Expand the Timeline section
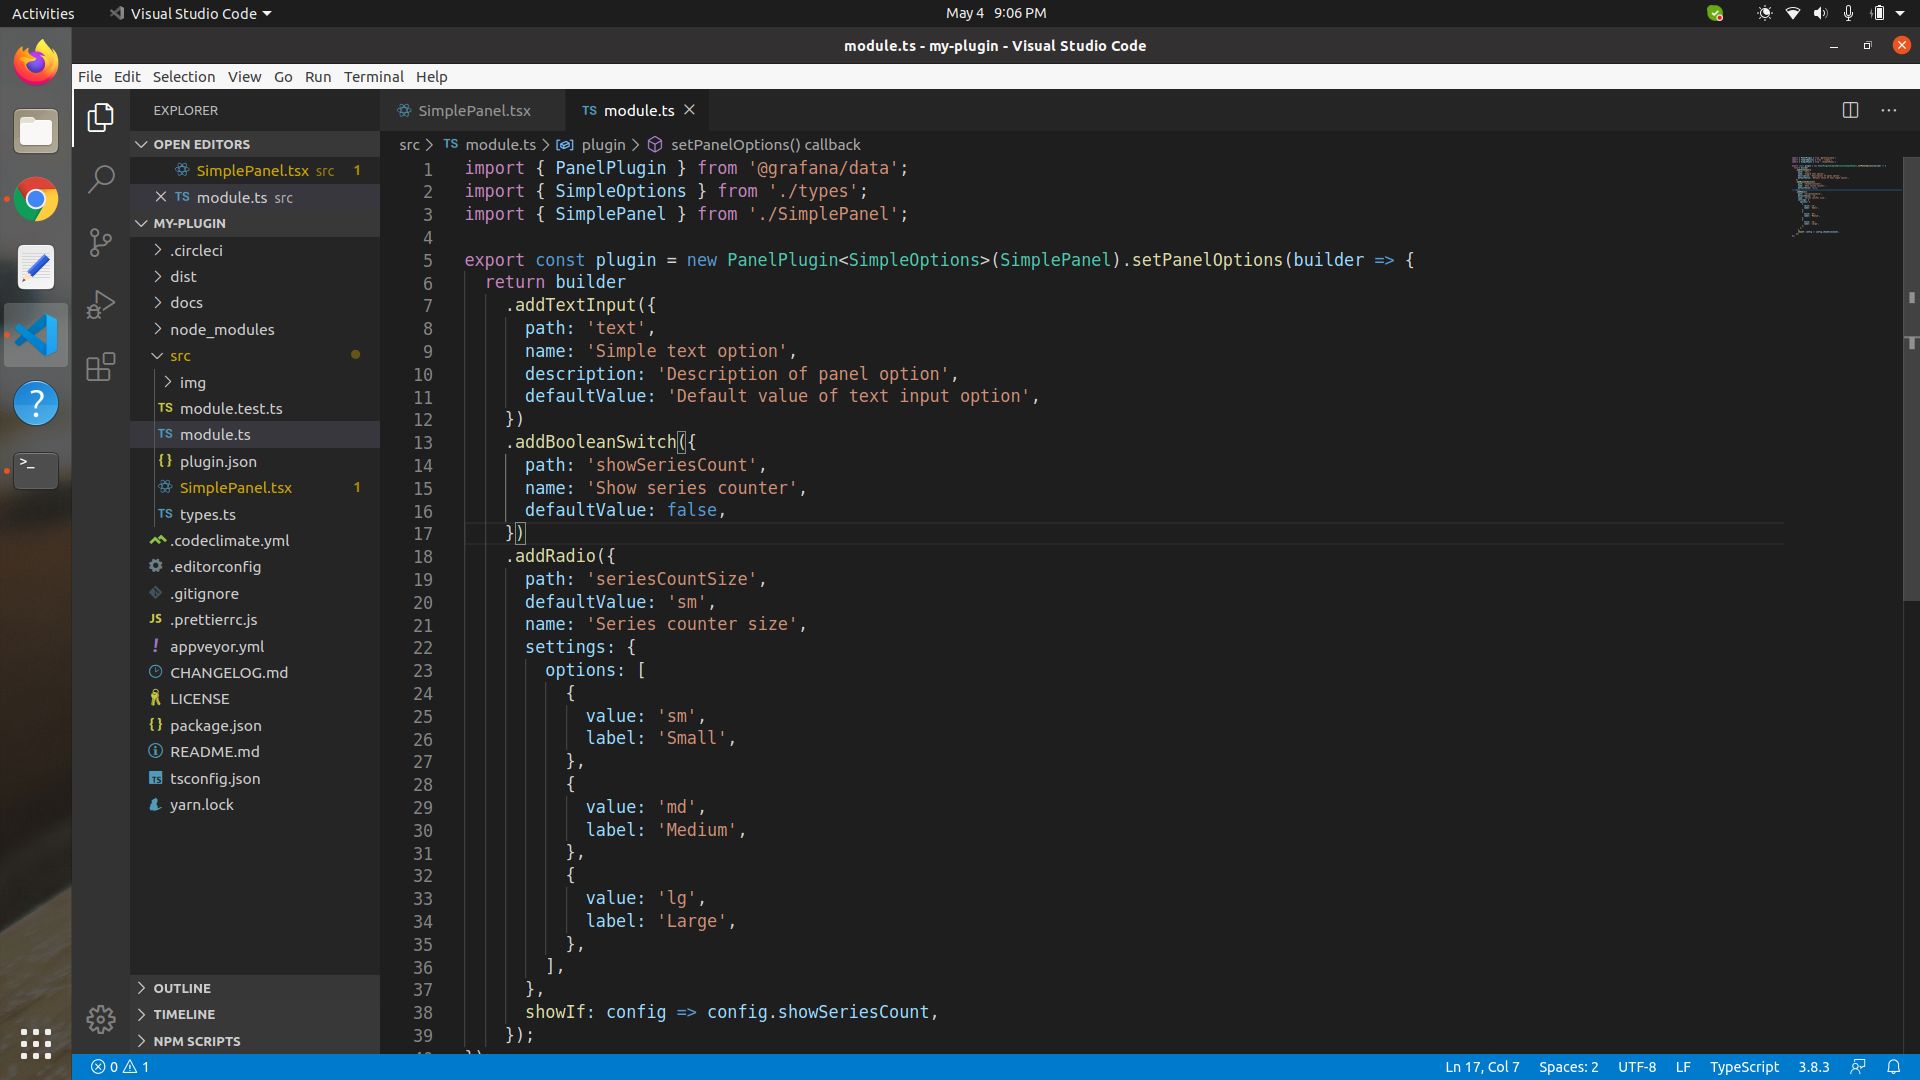Viewport: 1920px width, 1080px height. [x=255, y=1014]
